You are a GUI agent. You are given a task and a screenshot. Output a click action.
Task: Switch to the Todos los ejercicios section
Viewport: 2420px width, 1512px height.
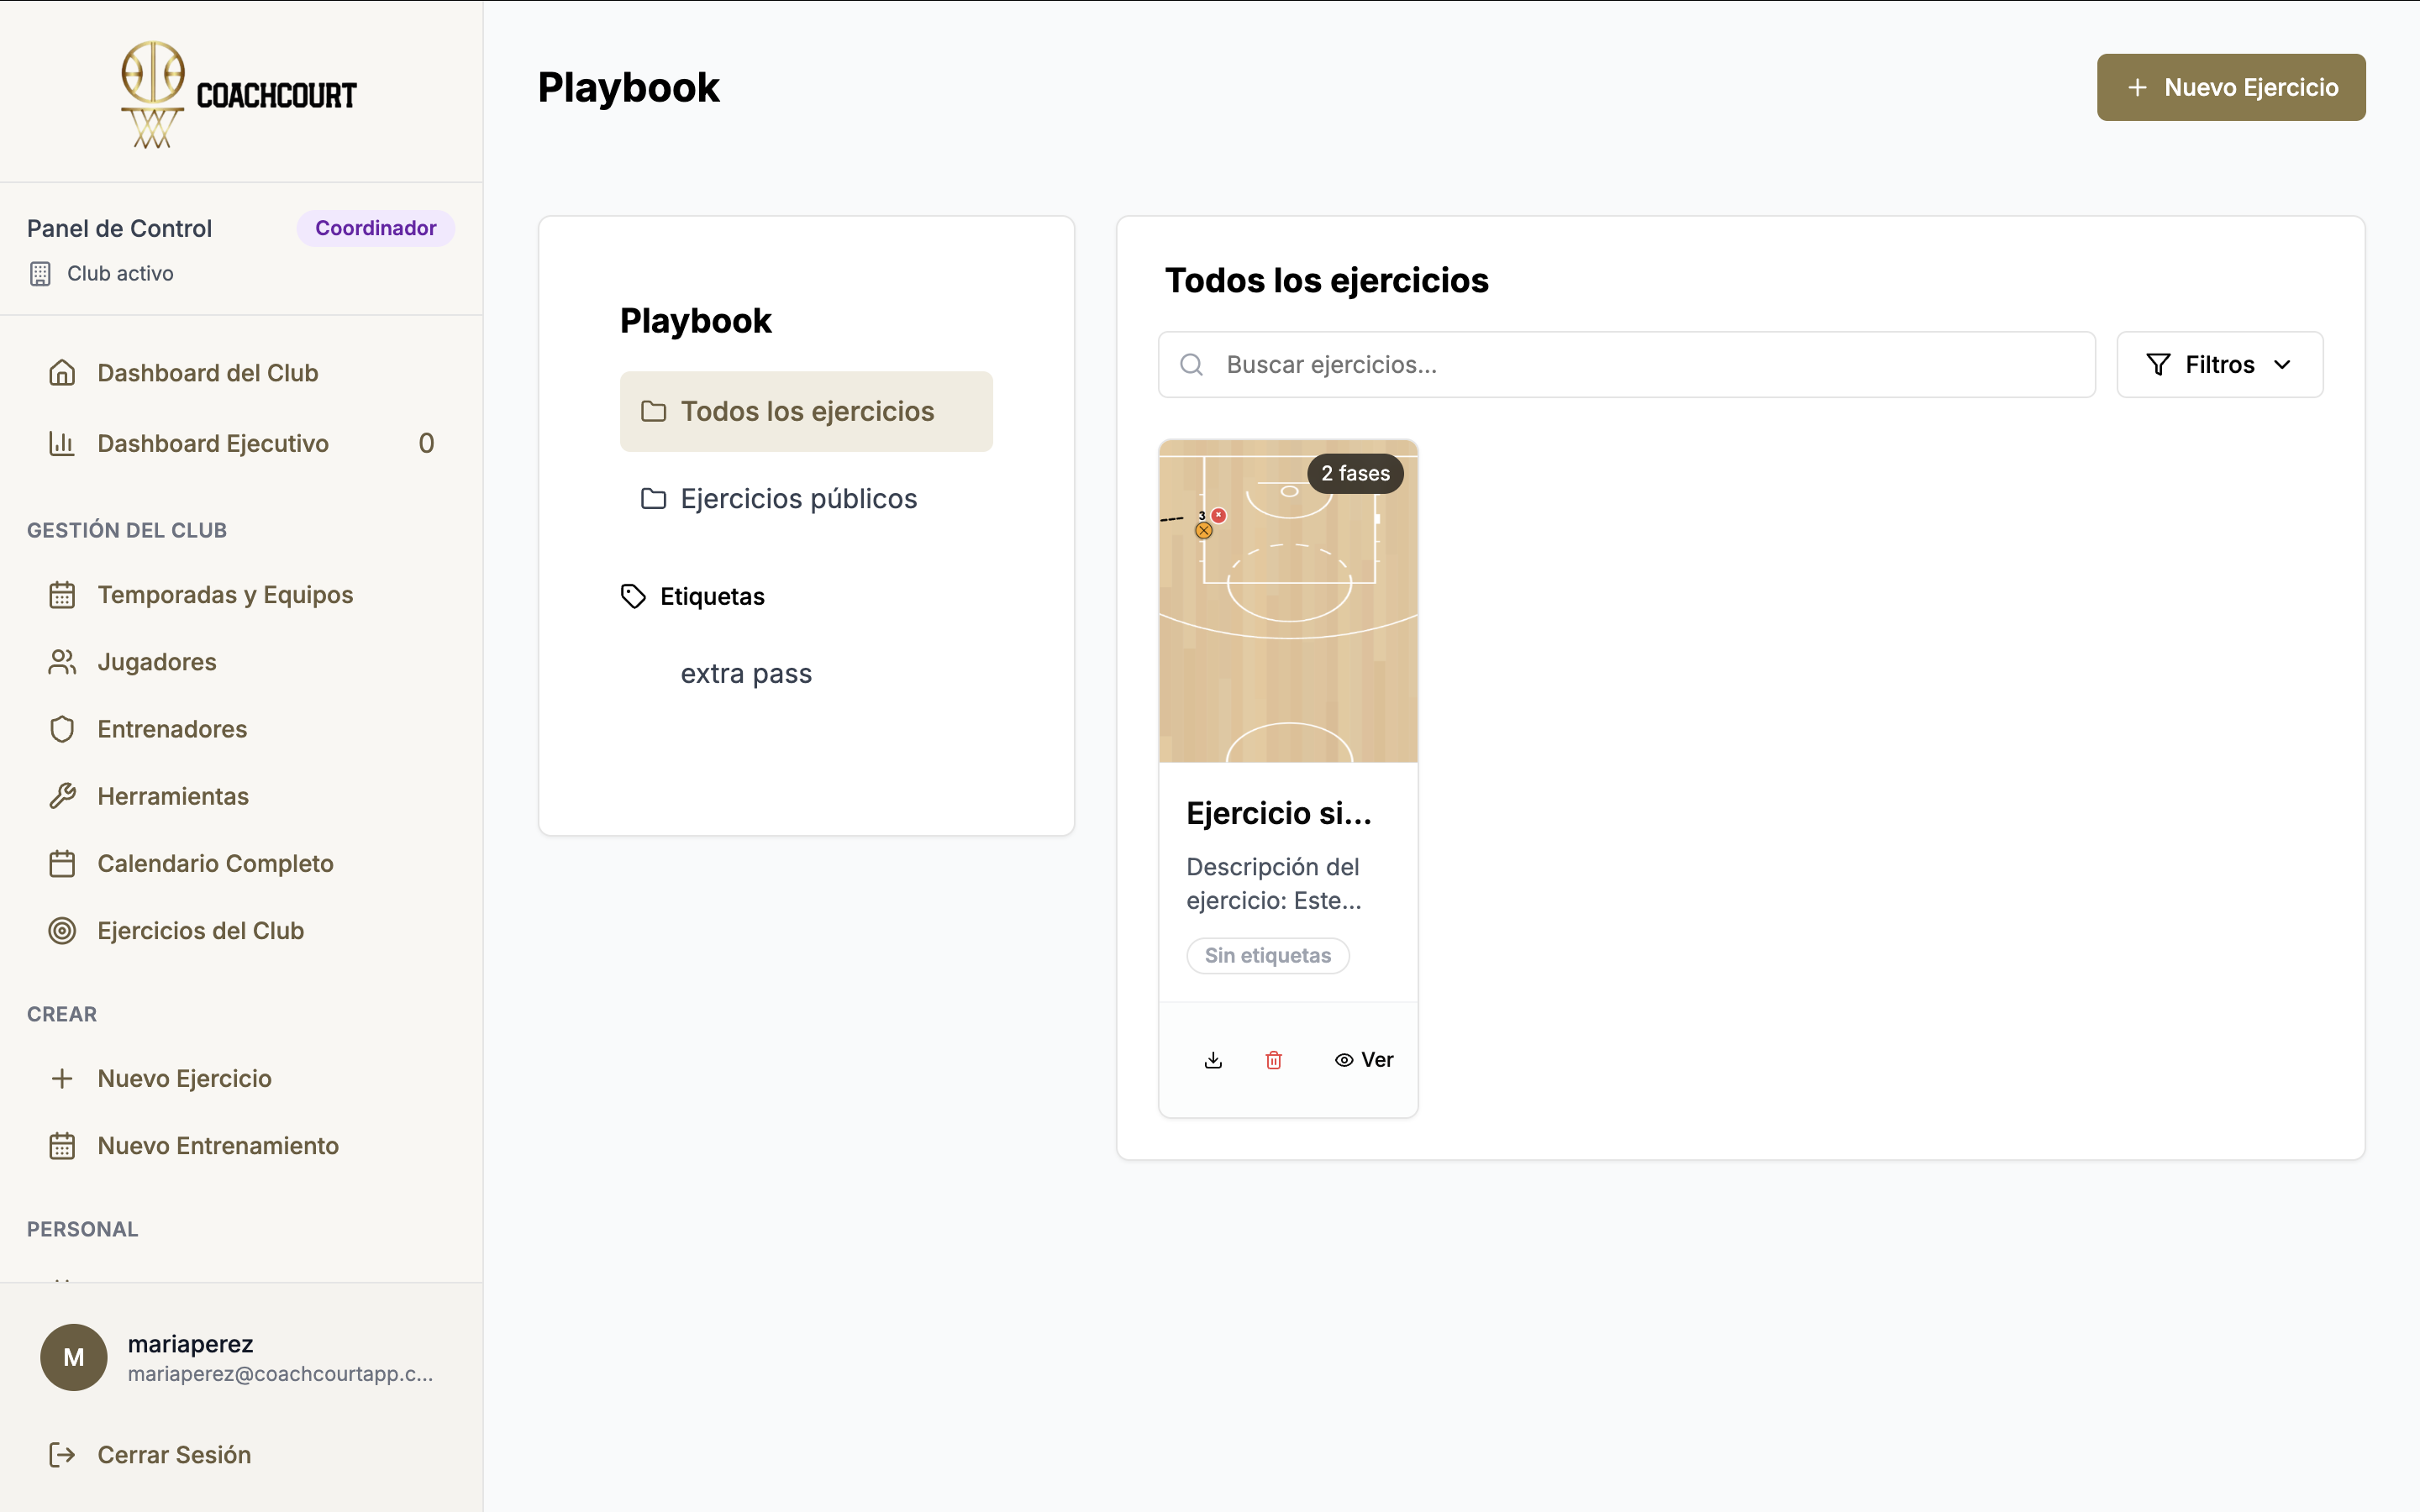(x=806, y=410)
